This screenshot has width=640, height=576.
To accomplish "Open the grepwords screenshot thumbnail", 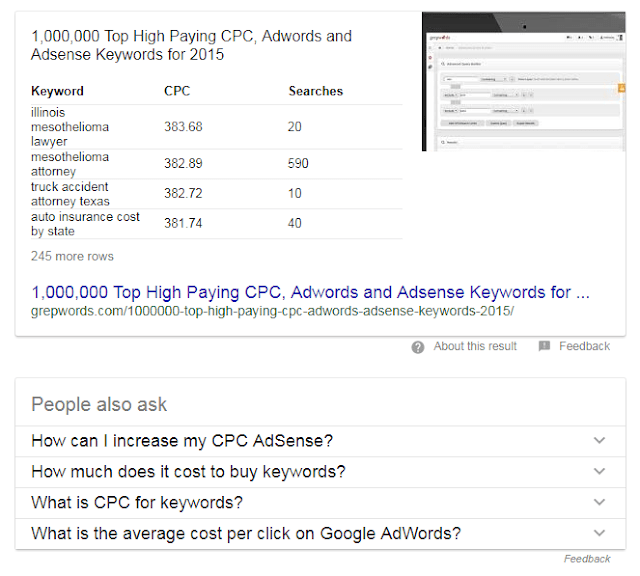I will point(524,81).
